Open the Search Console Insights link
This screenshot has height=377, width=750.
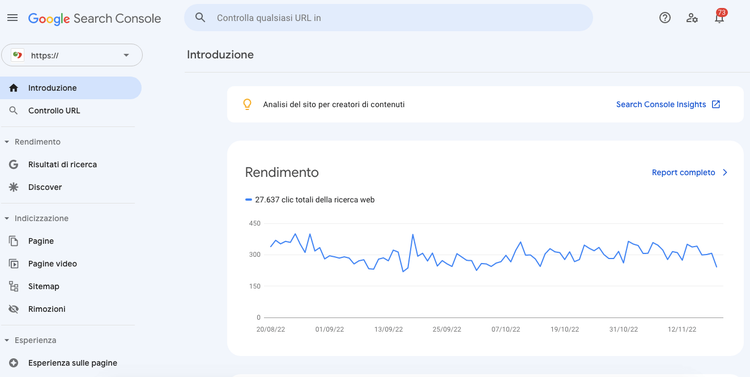click(661, 104)
